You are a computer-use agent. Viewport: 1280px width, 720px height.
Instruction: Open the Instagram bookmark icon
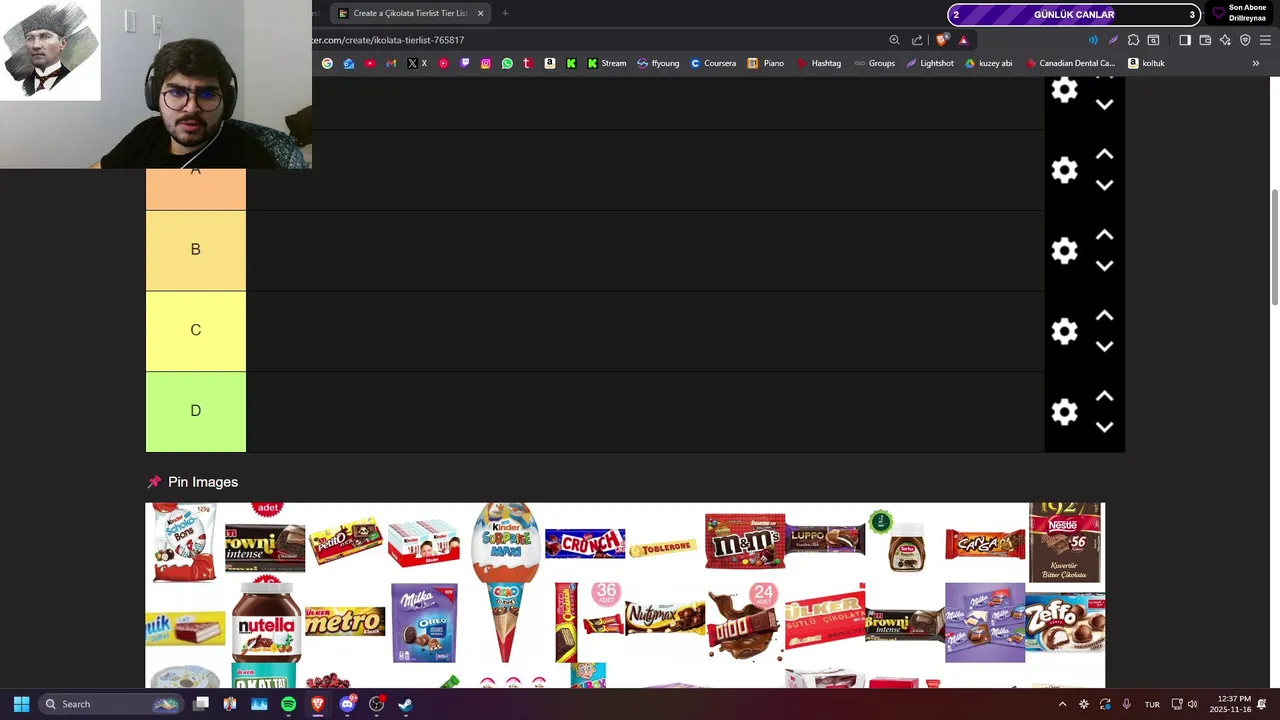pos(486,63)
